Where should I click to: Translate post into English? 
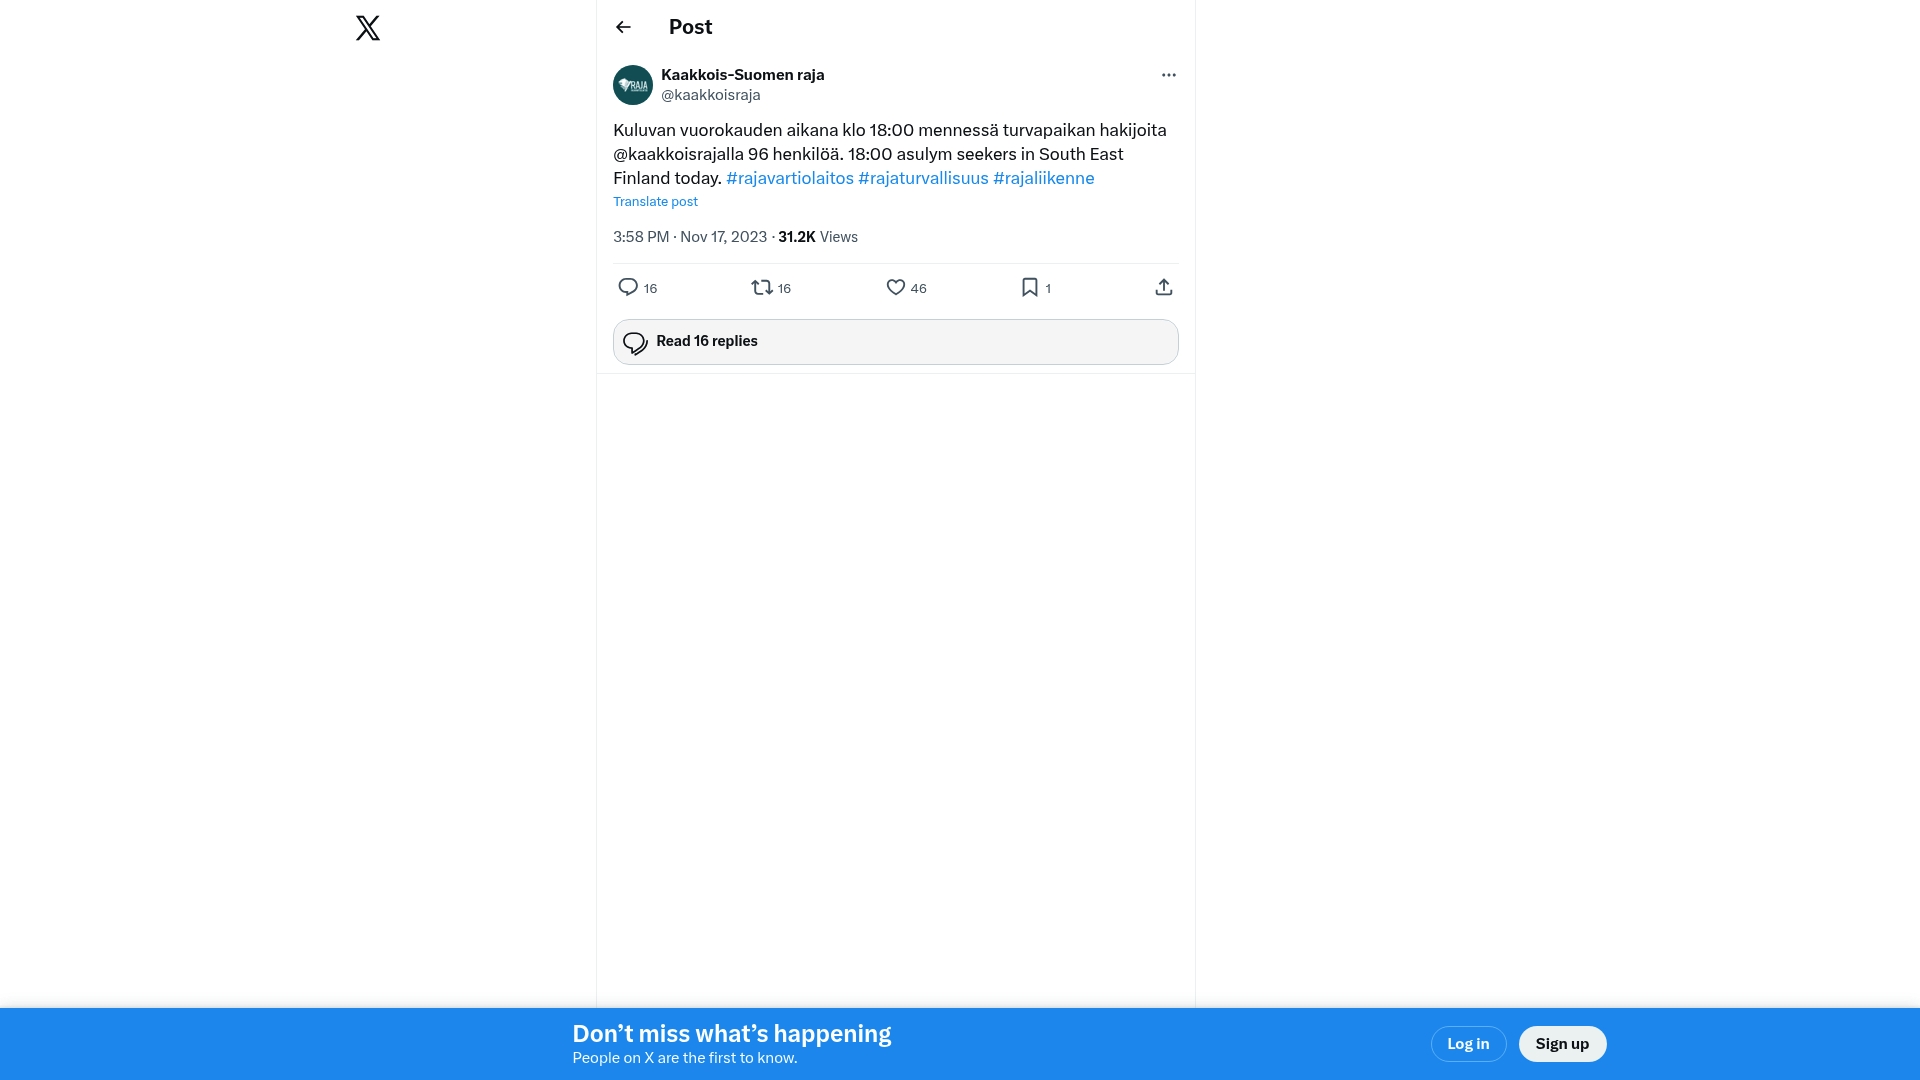pyautogui.click(x=655, y=201)
